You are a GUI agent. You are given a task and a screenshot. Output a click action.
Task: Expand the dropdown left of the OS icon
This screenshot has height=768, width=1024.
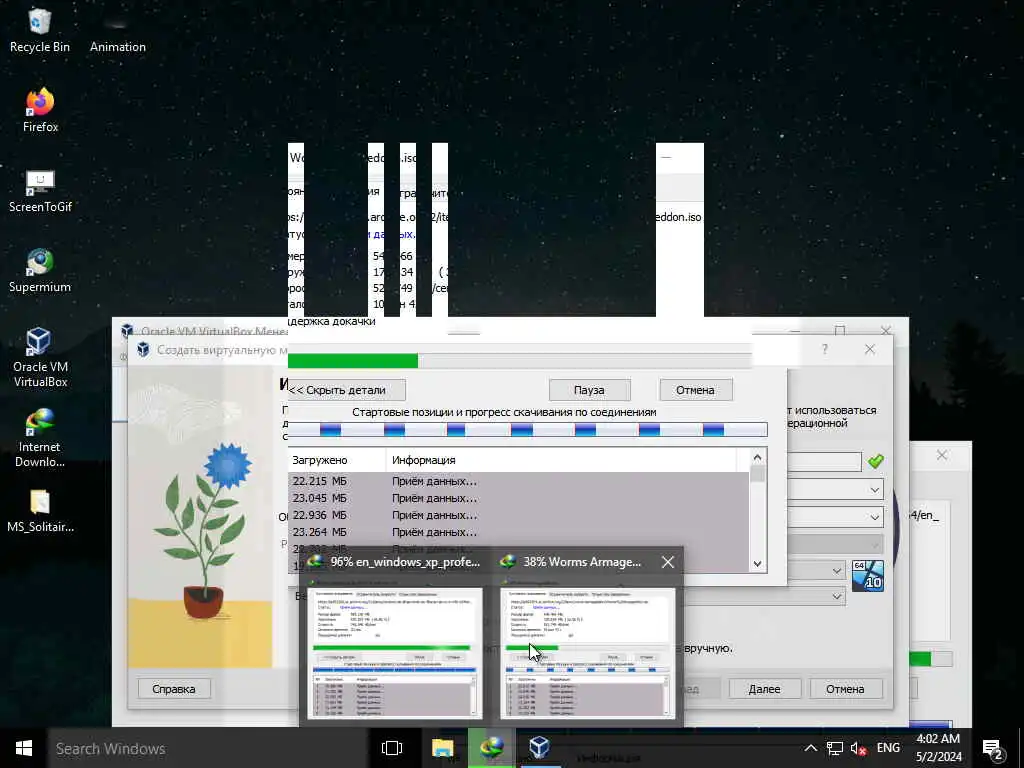(x=837, y=570)
